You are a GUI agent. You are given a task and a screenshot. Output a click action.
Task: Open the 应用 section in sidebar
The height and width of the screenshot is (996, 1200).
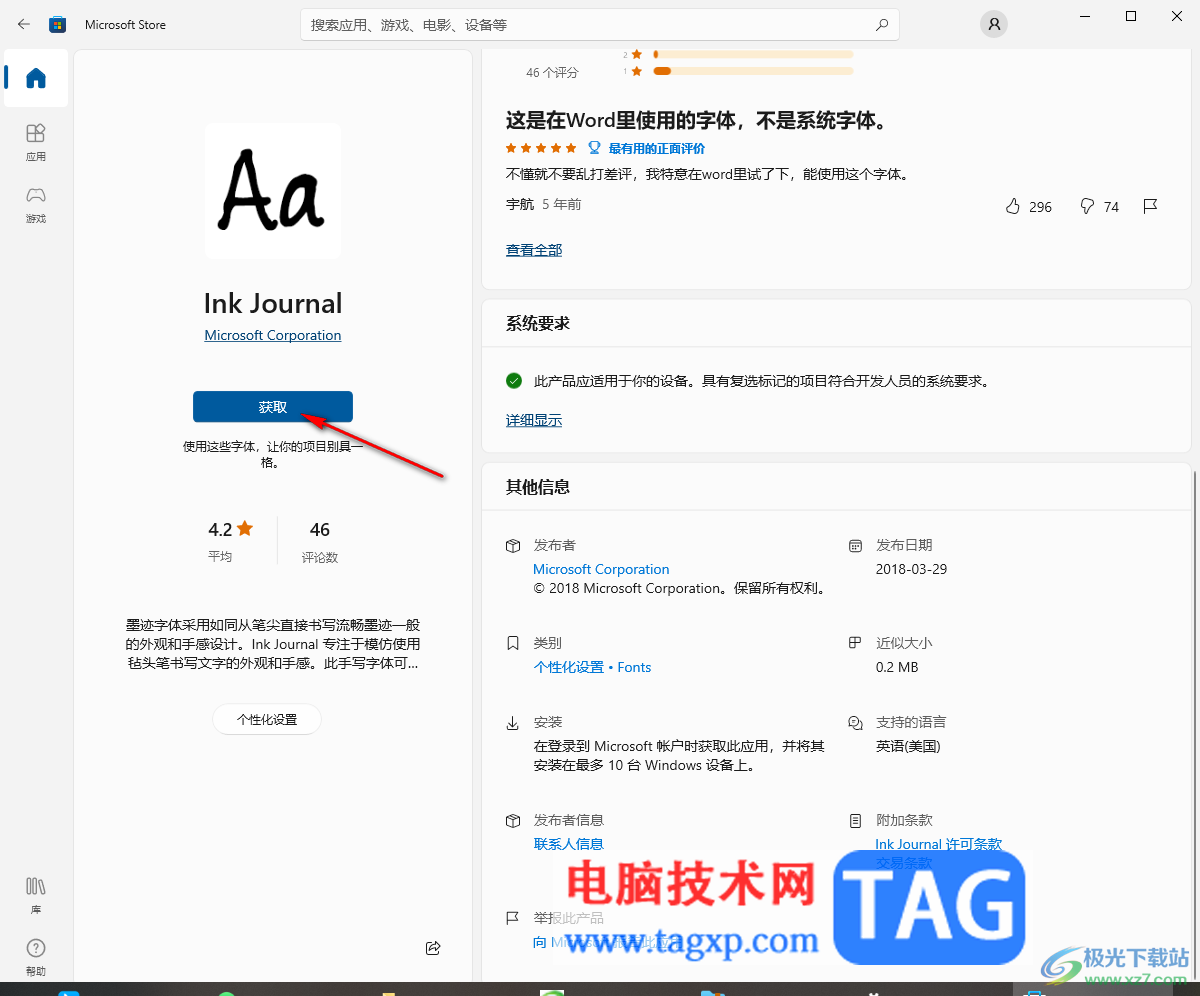[36, 142]
